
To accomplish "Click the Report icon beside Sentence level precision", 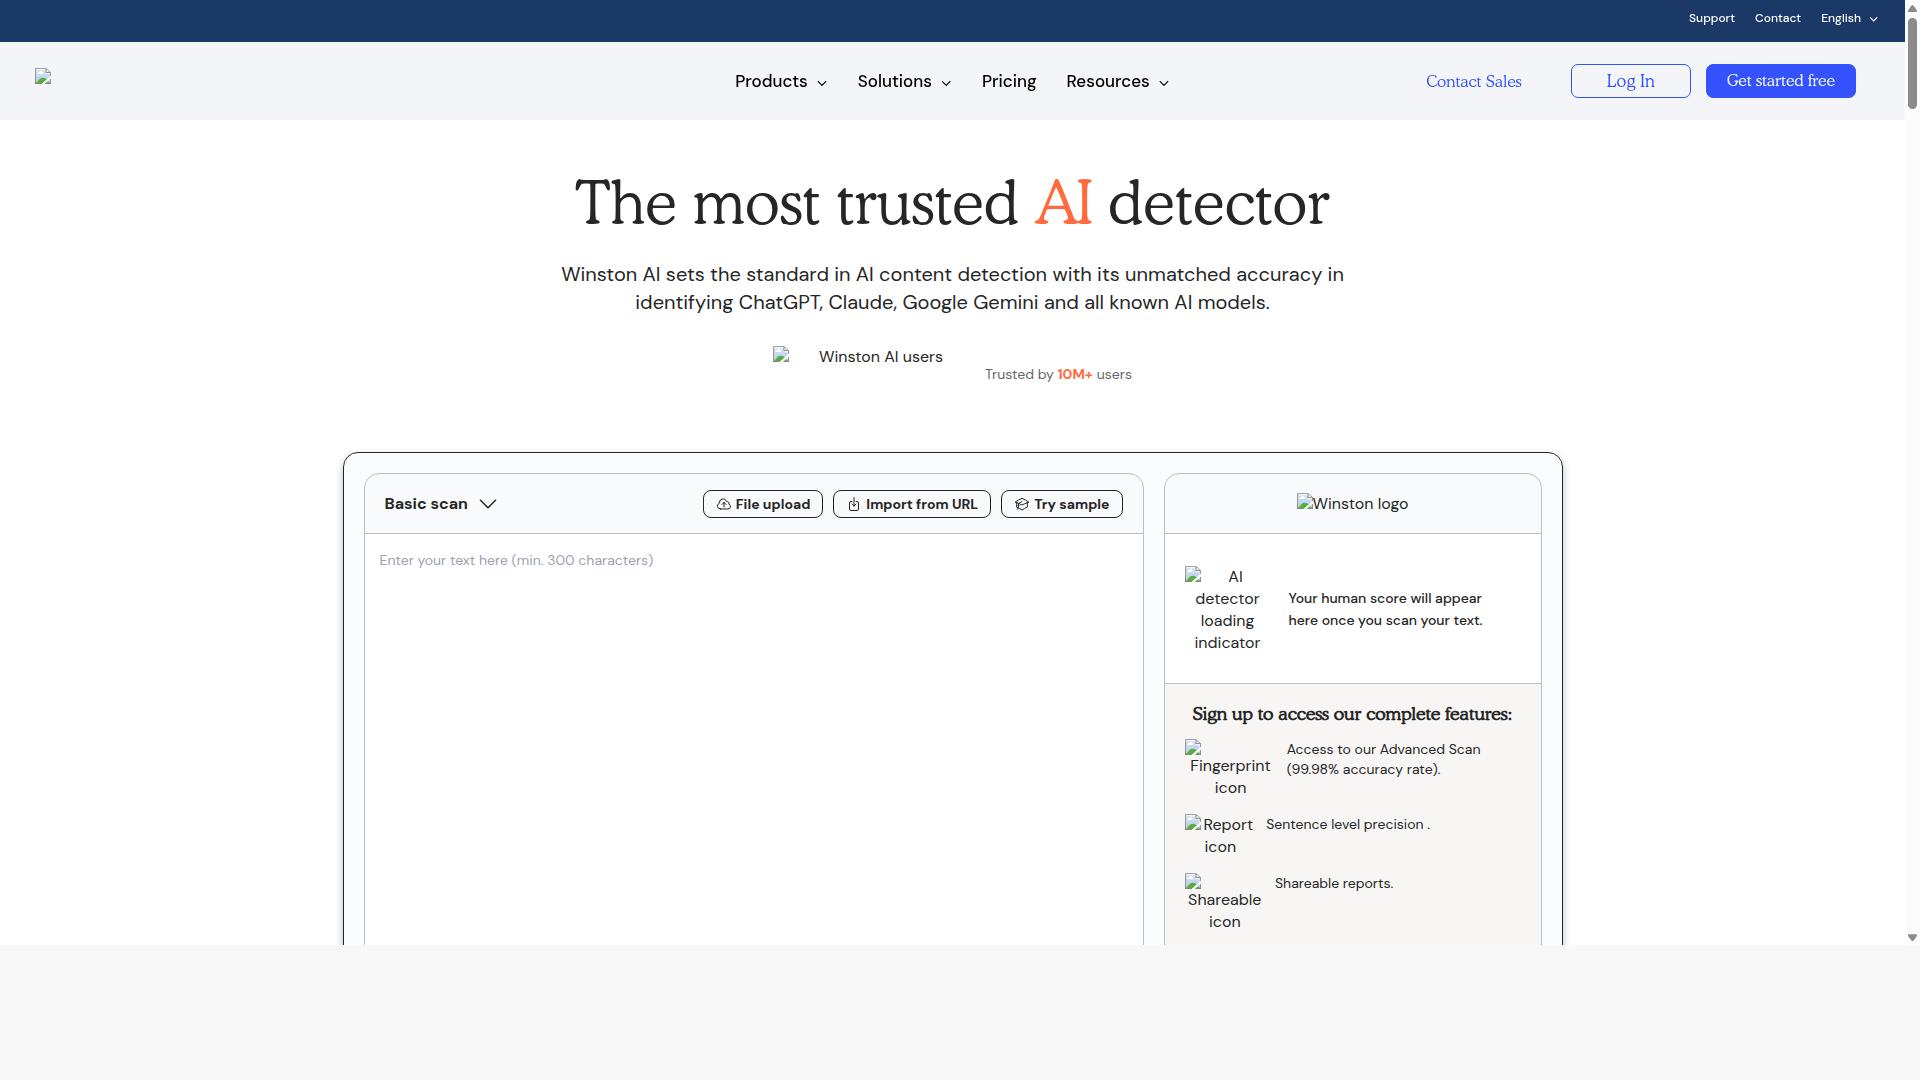I will [1220, 835].
